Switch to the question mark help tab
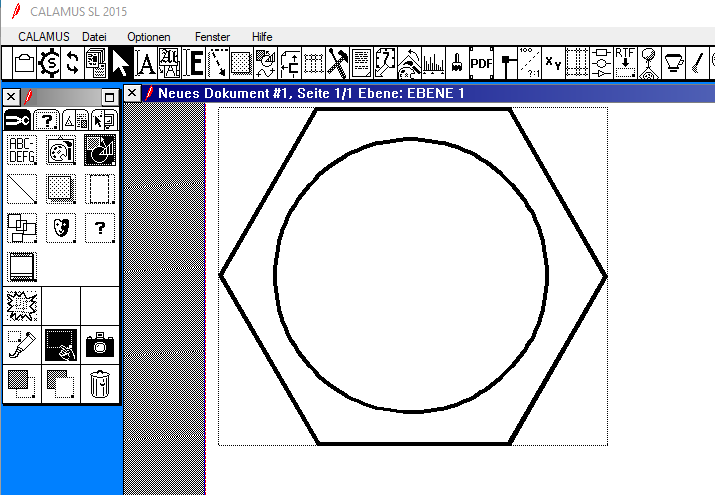715x495 pixels. [x=45, y=120]
